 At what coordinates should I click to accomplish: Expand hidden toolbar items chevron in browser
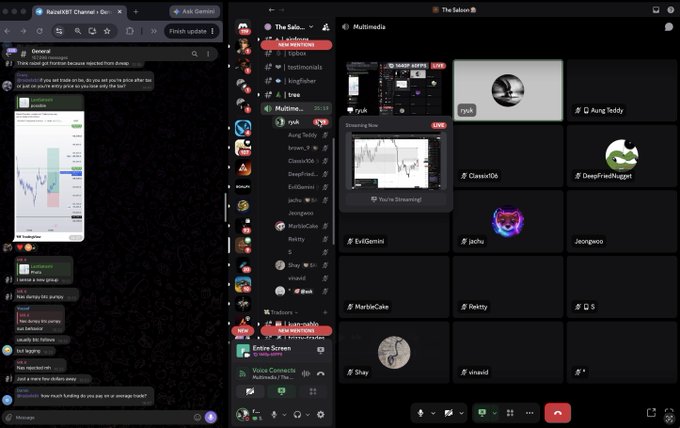pos(154,31)
